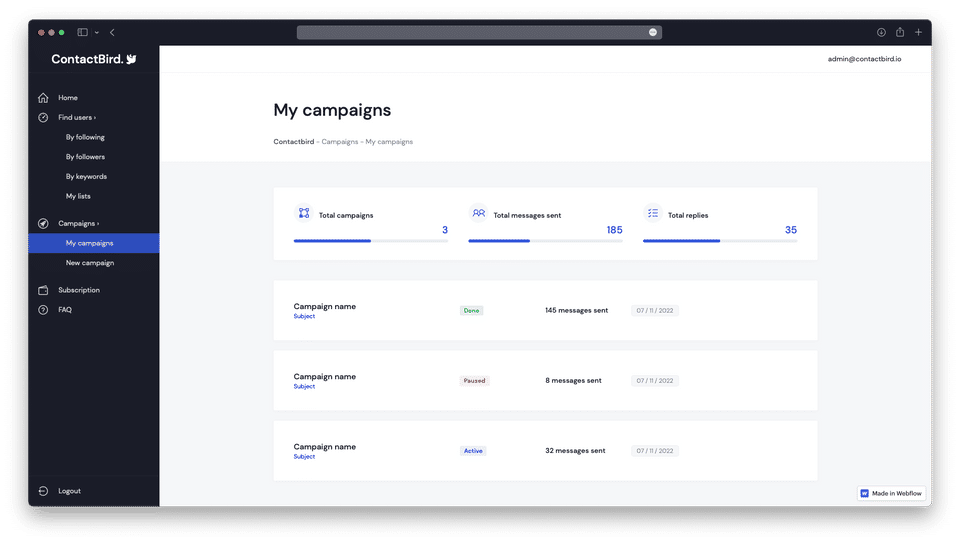Click the ContactBird. logo text
960x544 pixels.
pyautogui.click(x=87, y=59)
